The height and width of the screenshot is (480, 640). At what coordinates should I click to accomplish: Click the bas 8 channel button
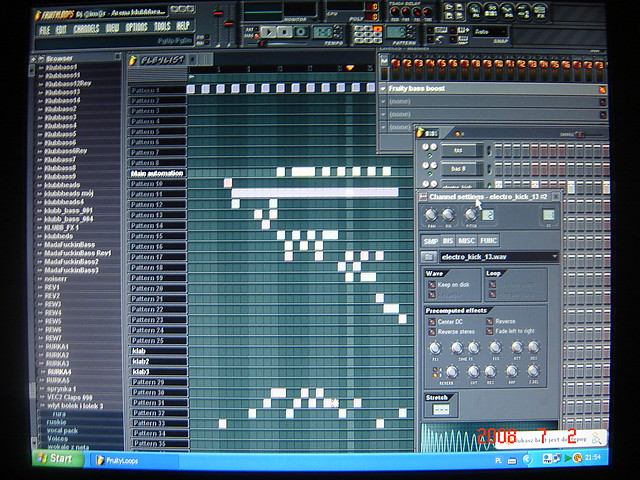[x=461, y=169]
